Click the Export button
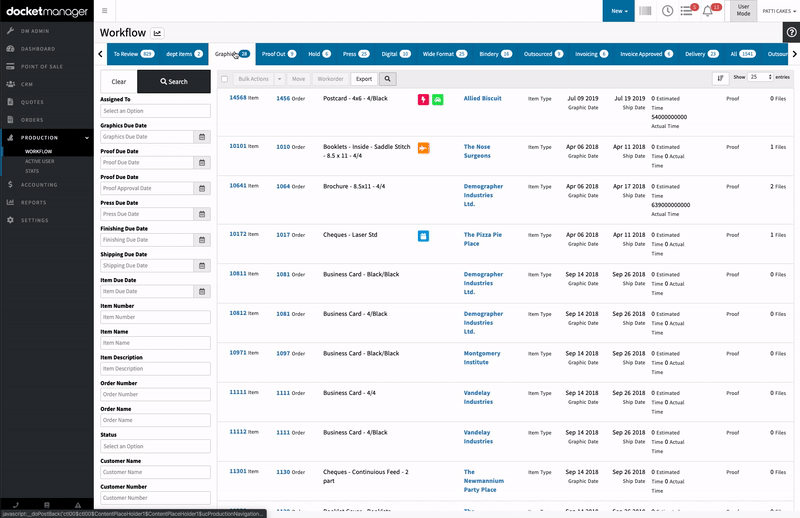Image resolution: width=800 pixels, height=518 pixels. click(364, 79)
